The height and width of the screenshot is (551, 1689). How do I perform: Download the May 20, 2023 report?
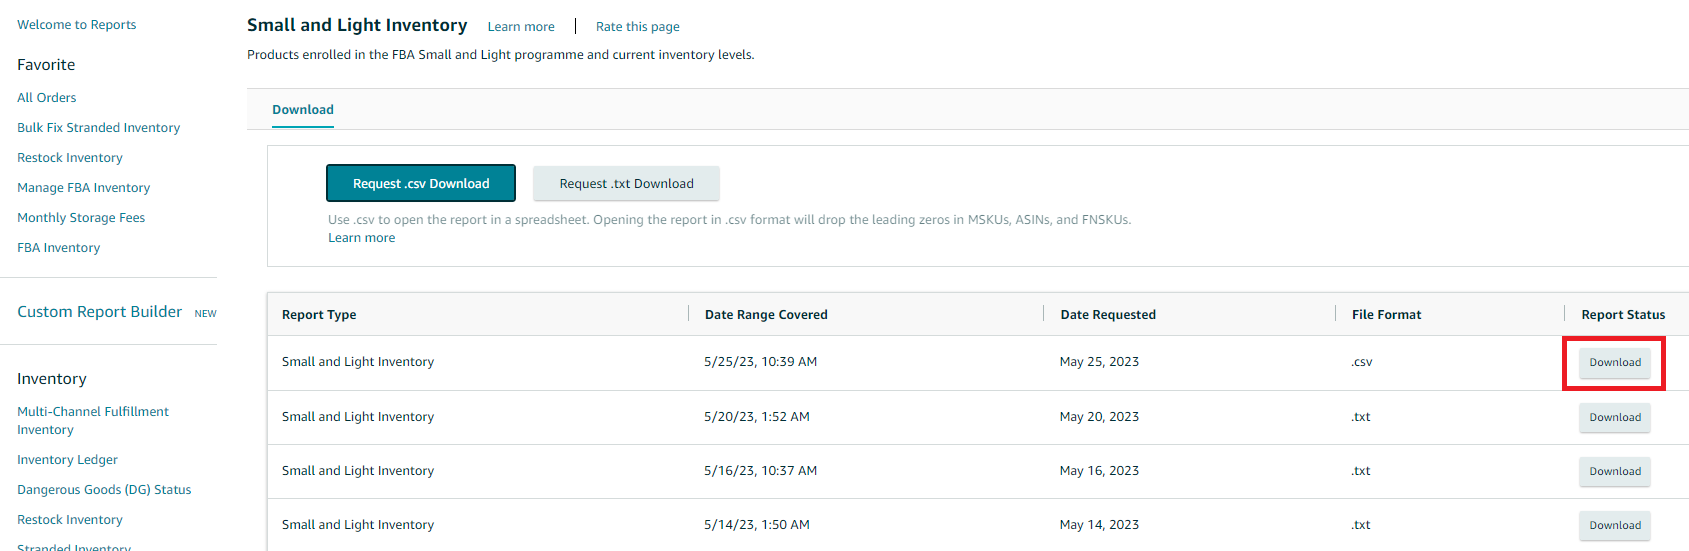pos(1614,417)
